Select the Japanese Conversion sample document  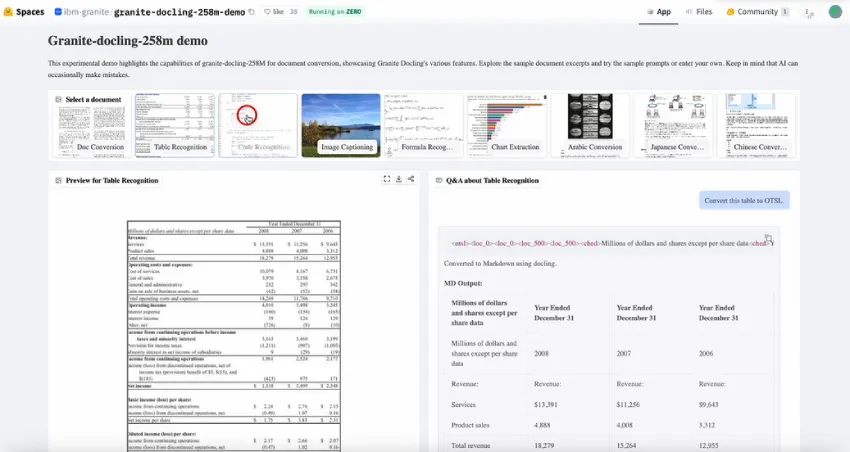[673, 126]
